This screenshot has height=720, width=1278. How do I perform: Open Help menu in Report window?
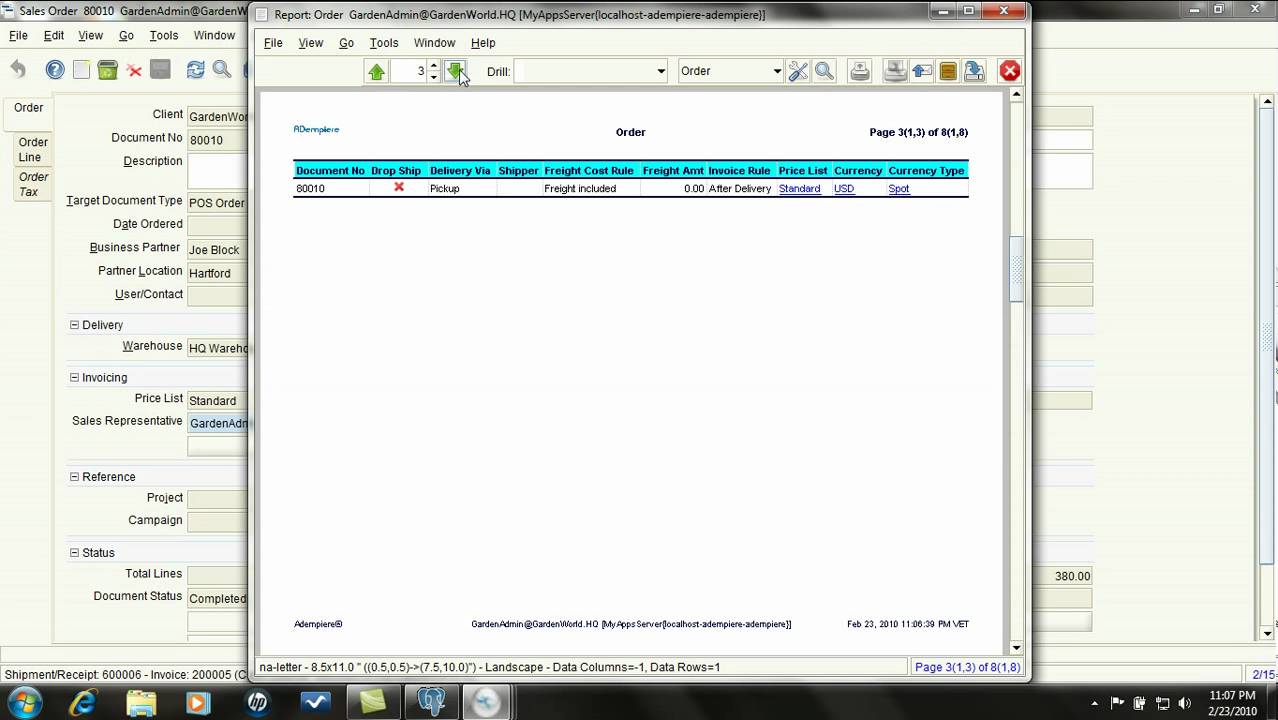pyautogui.click(x=483, y=43)
